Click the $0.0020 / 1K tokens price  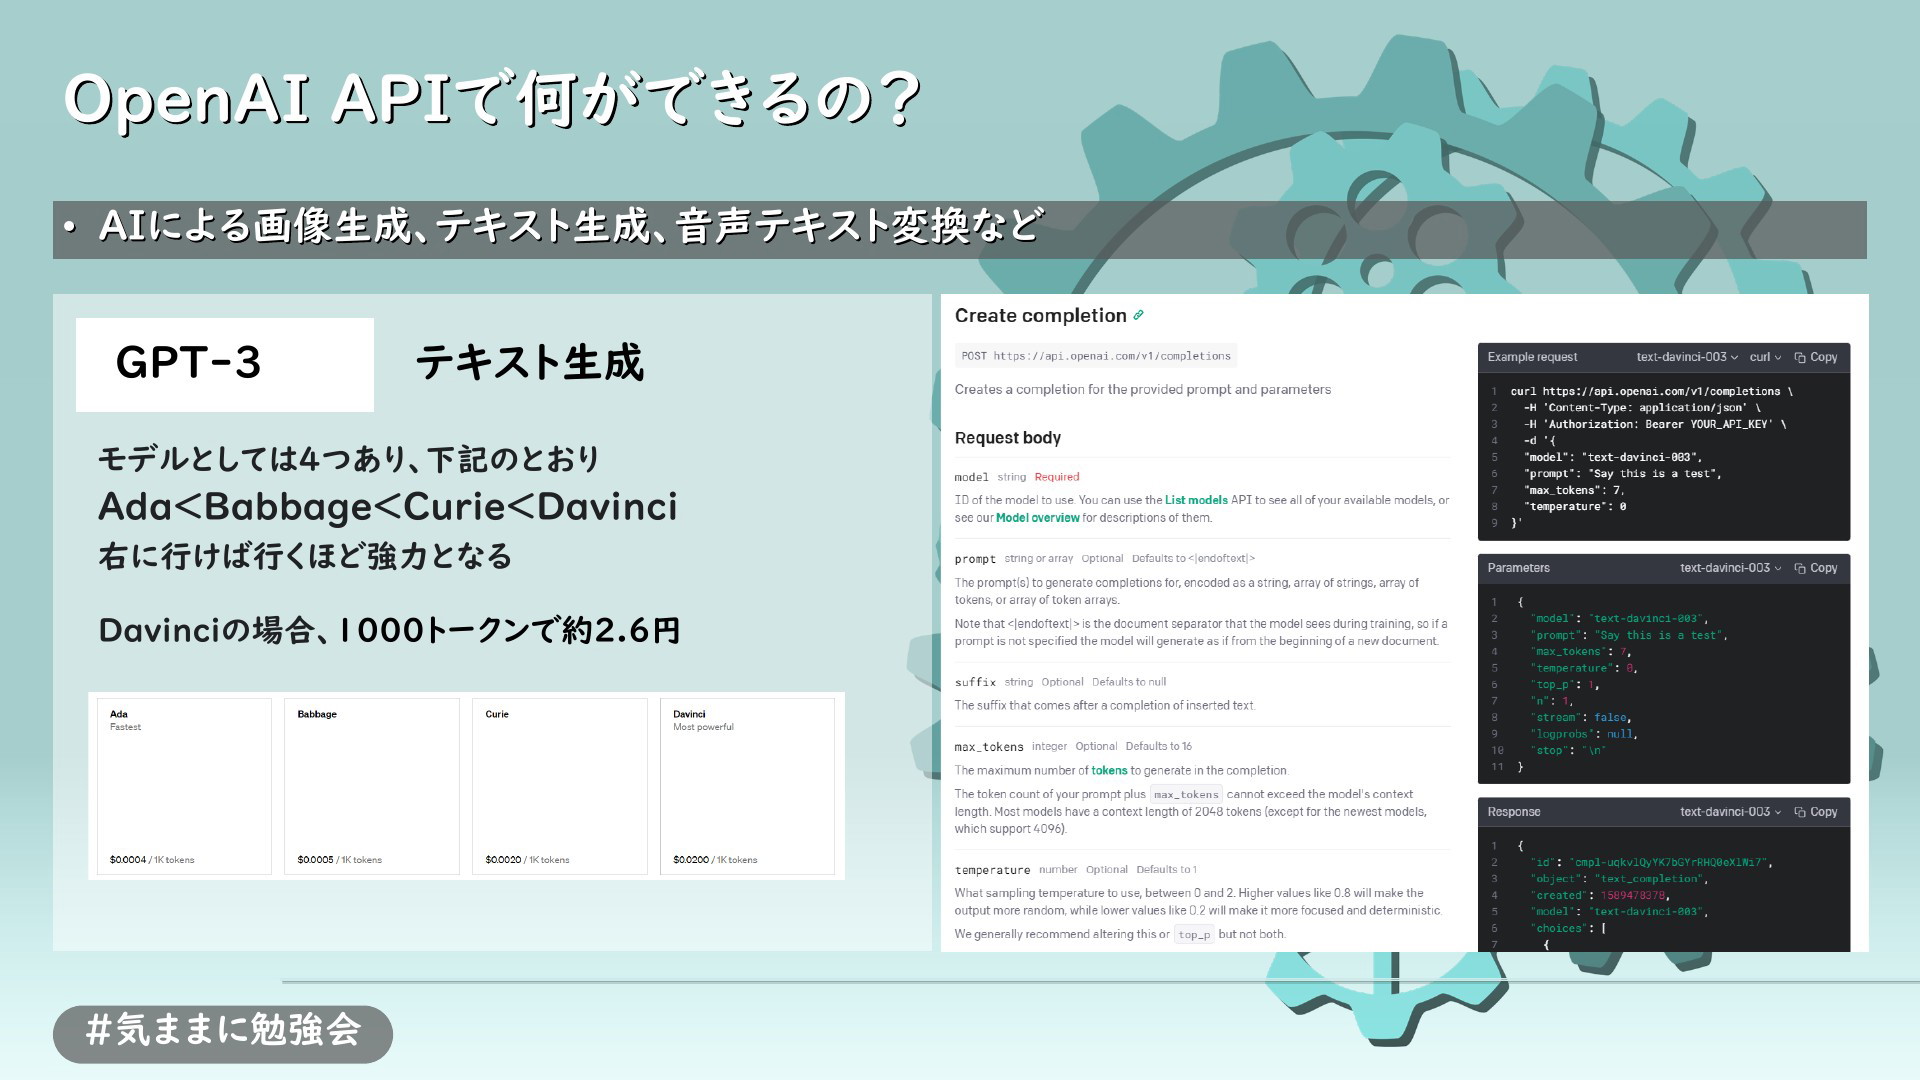[527, 860]
